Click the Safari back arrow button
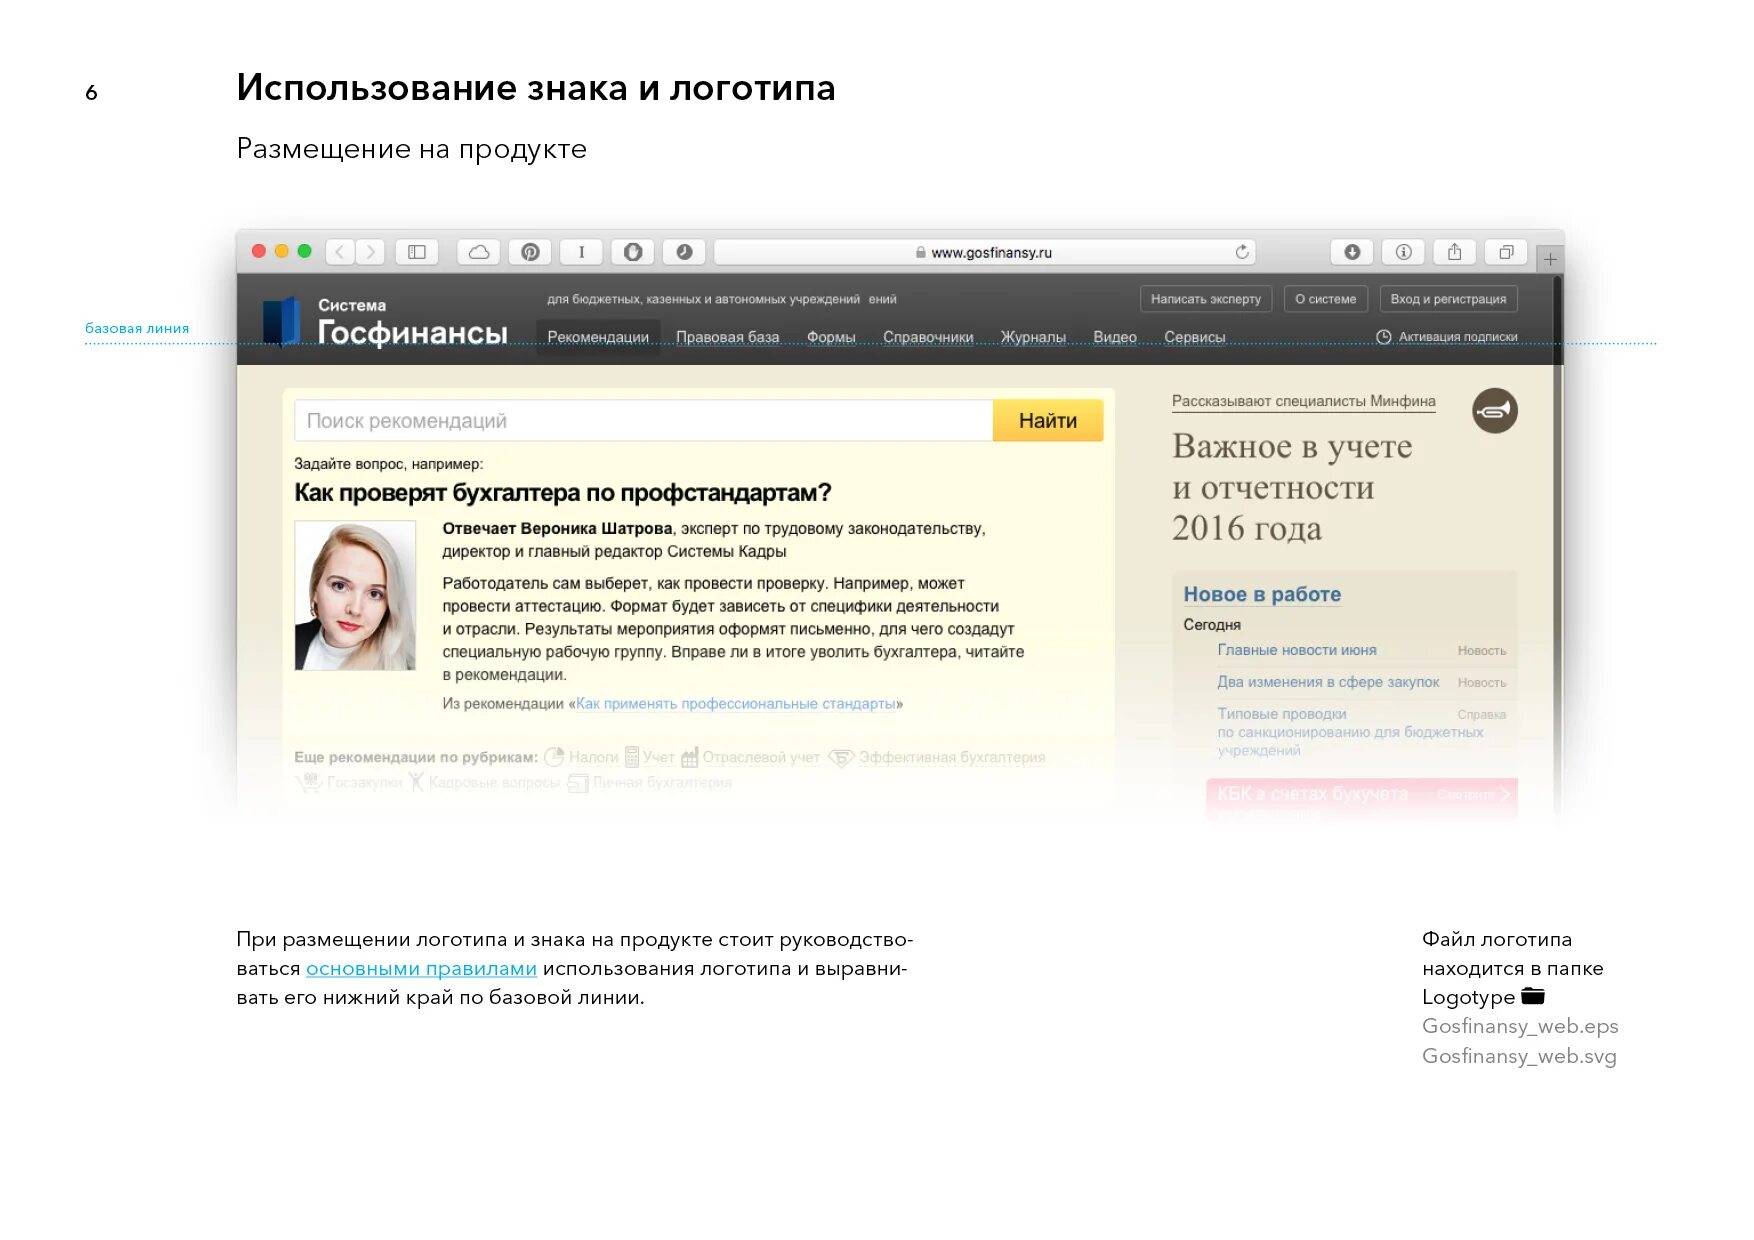 click(340, 252)
